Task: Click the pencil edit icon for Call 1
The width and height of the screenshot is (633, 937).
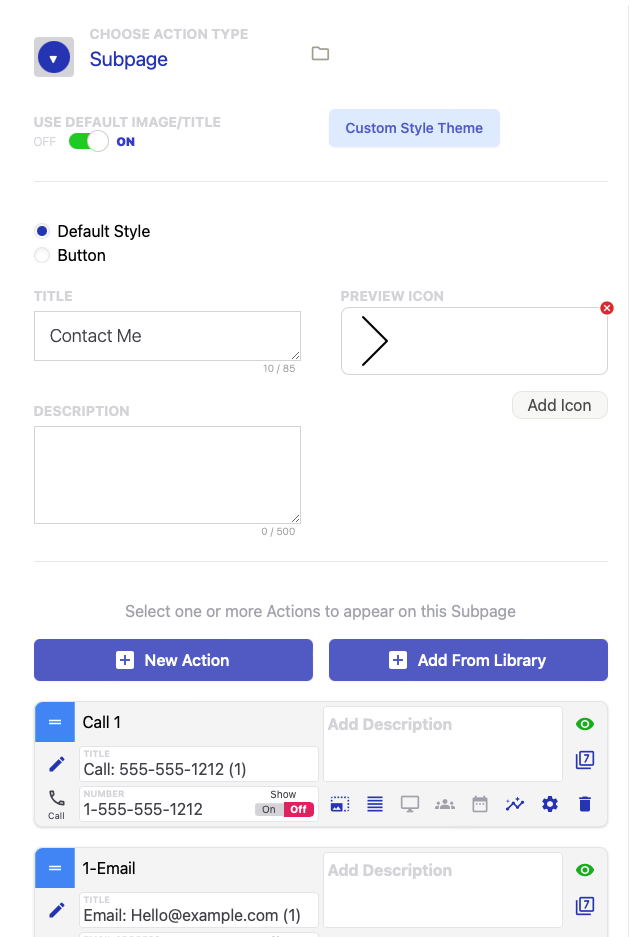Action: pos(57,764)
